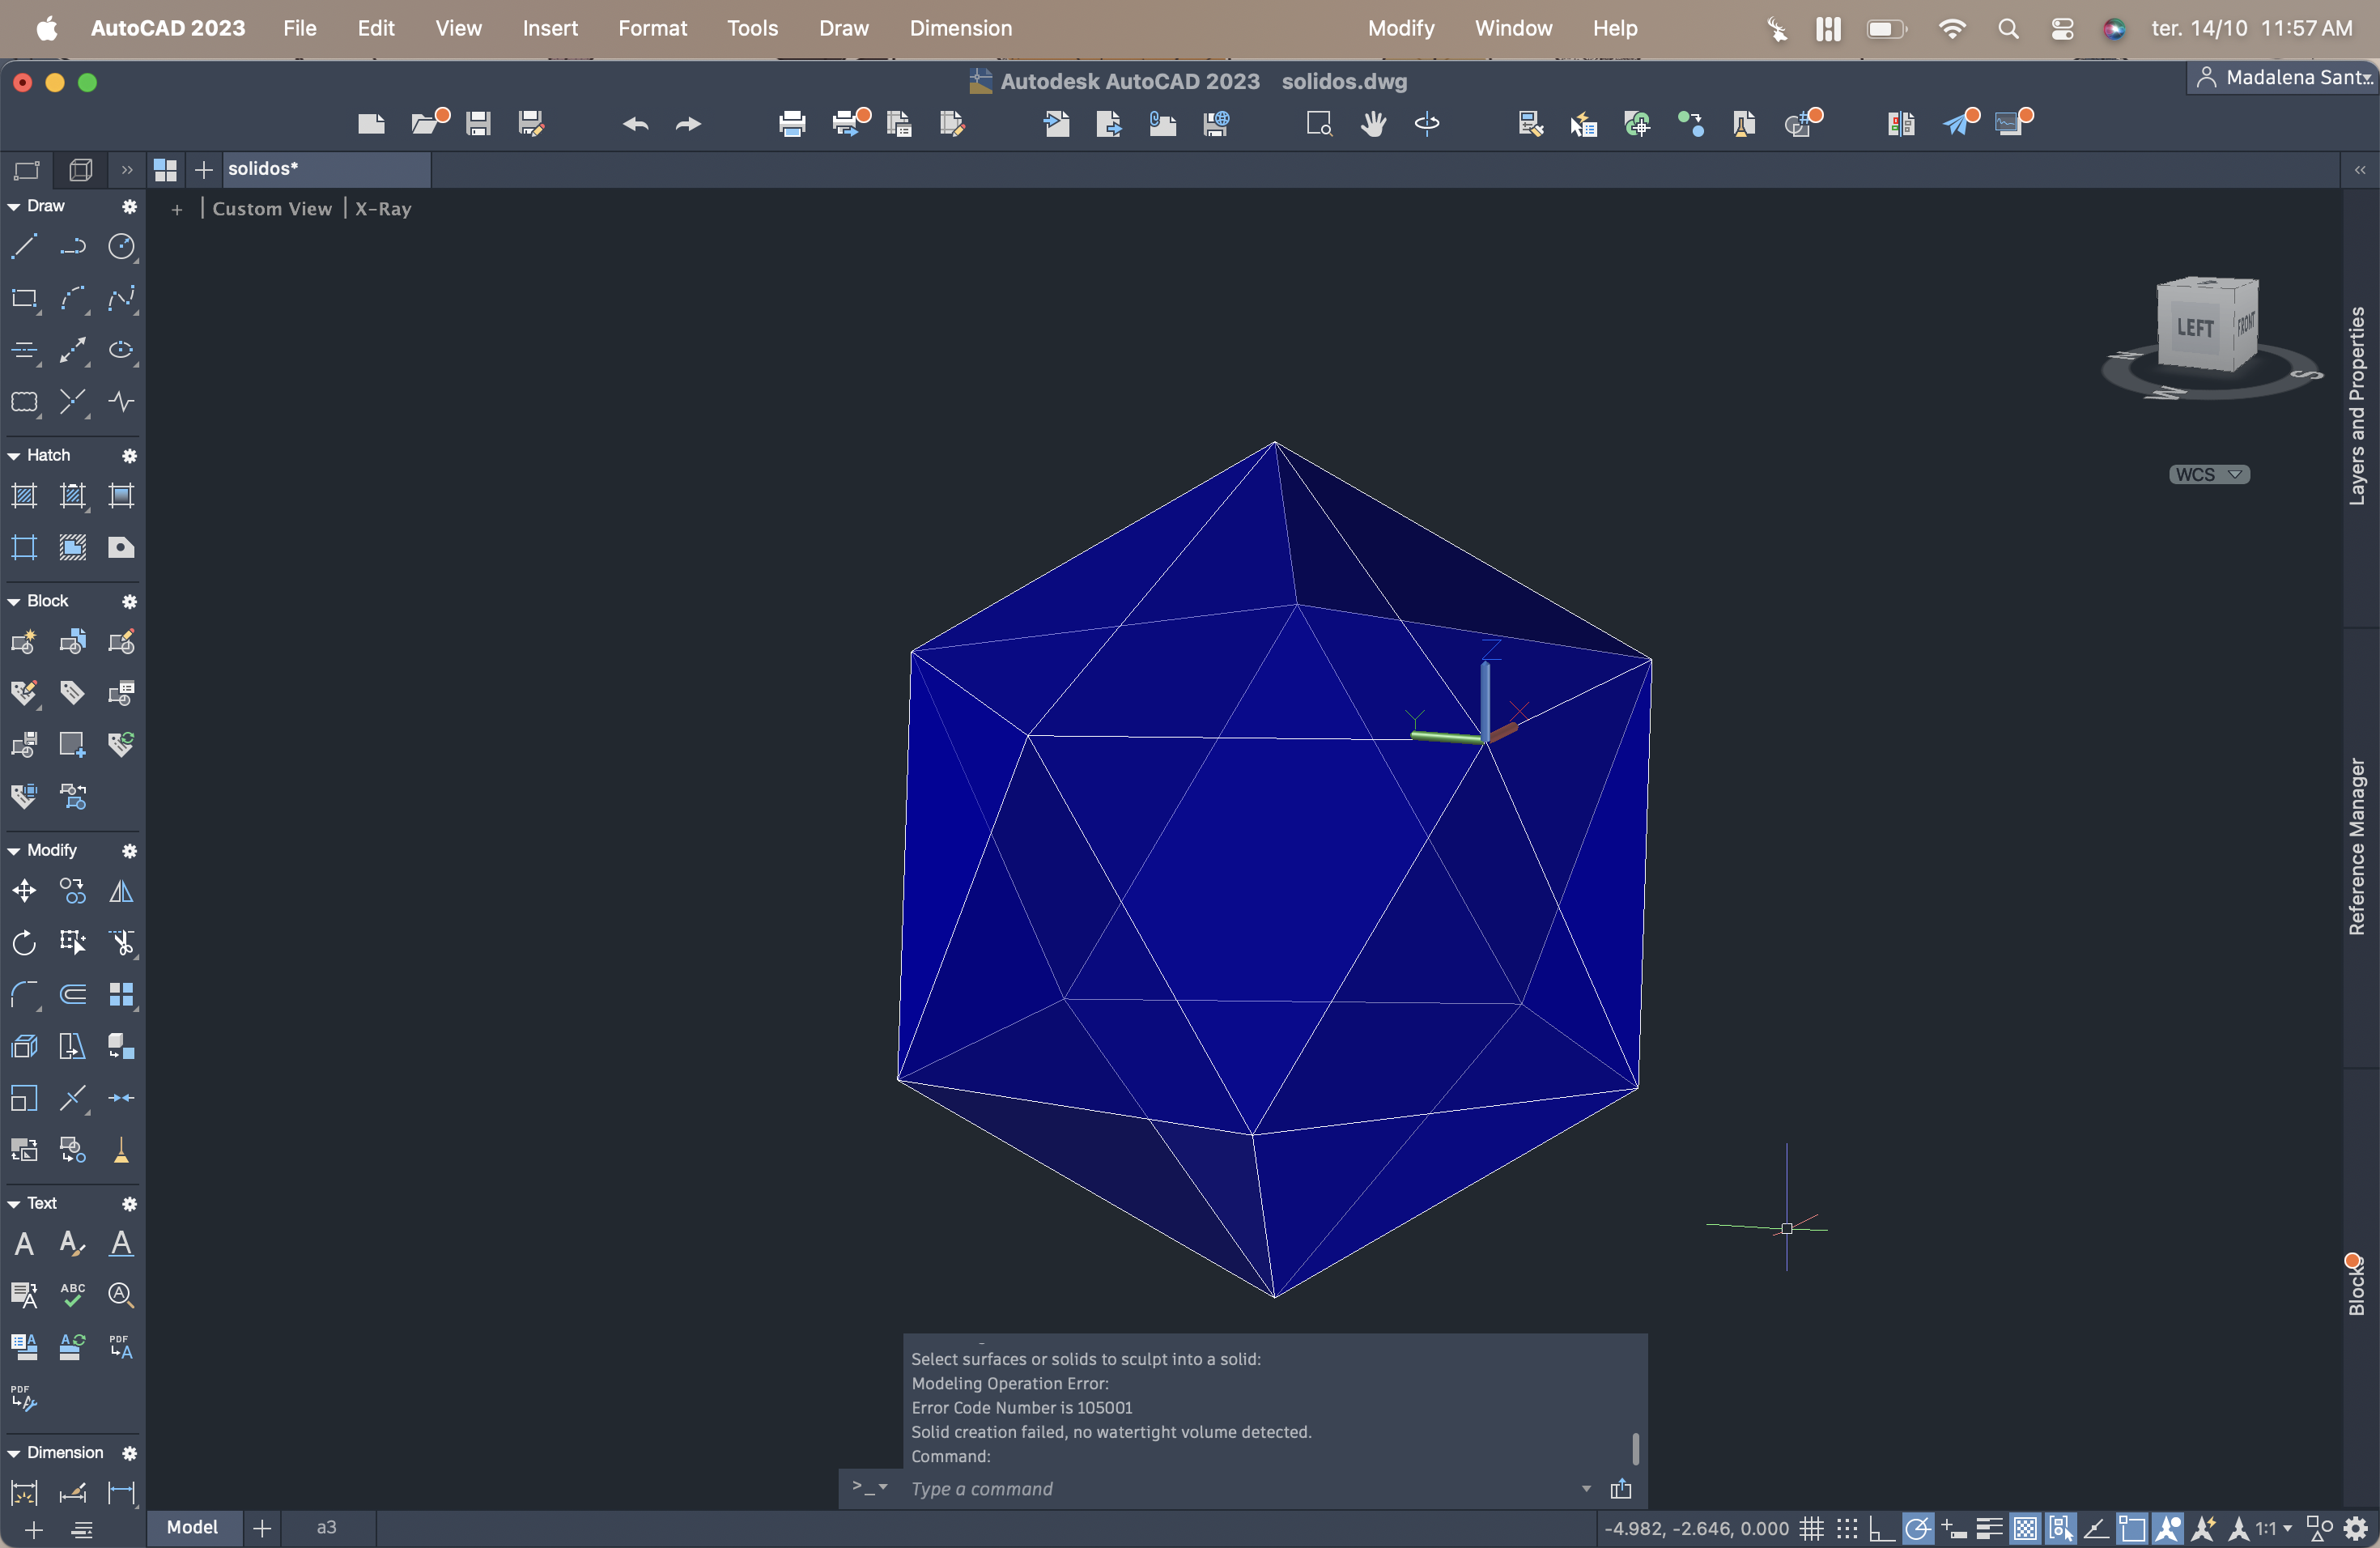This screenshot has width=2380, height=1548.
Task: Open the Dimension menu
Action: (x=960, y=28)
